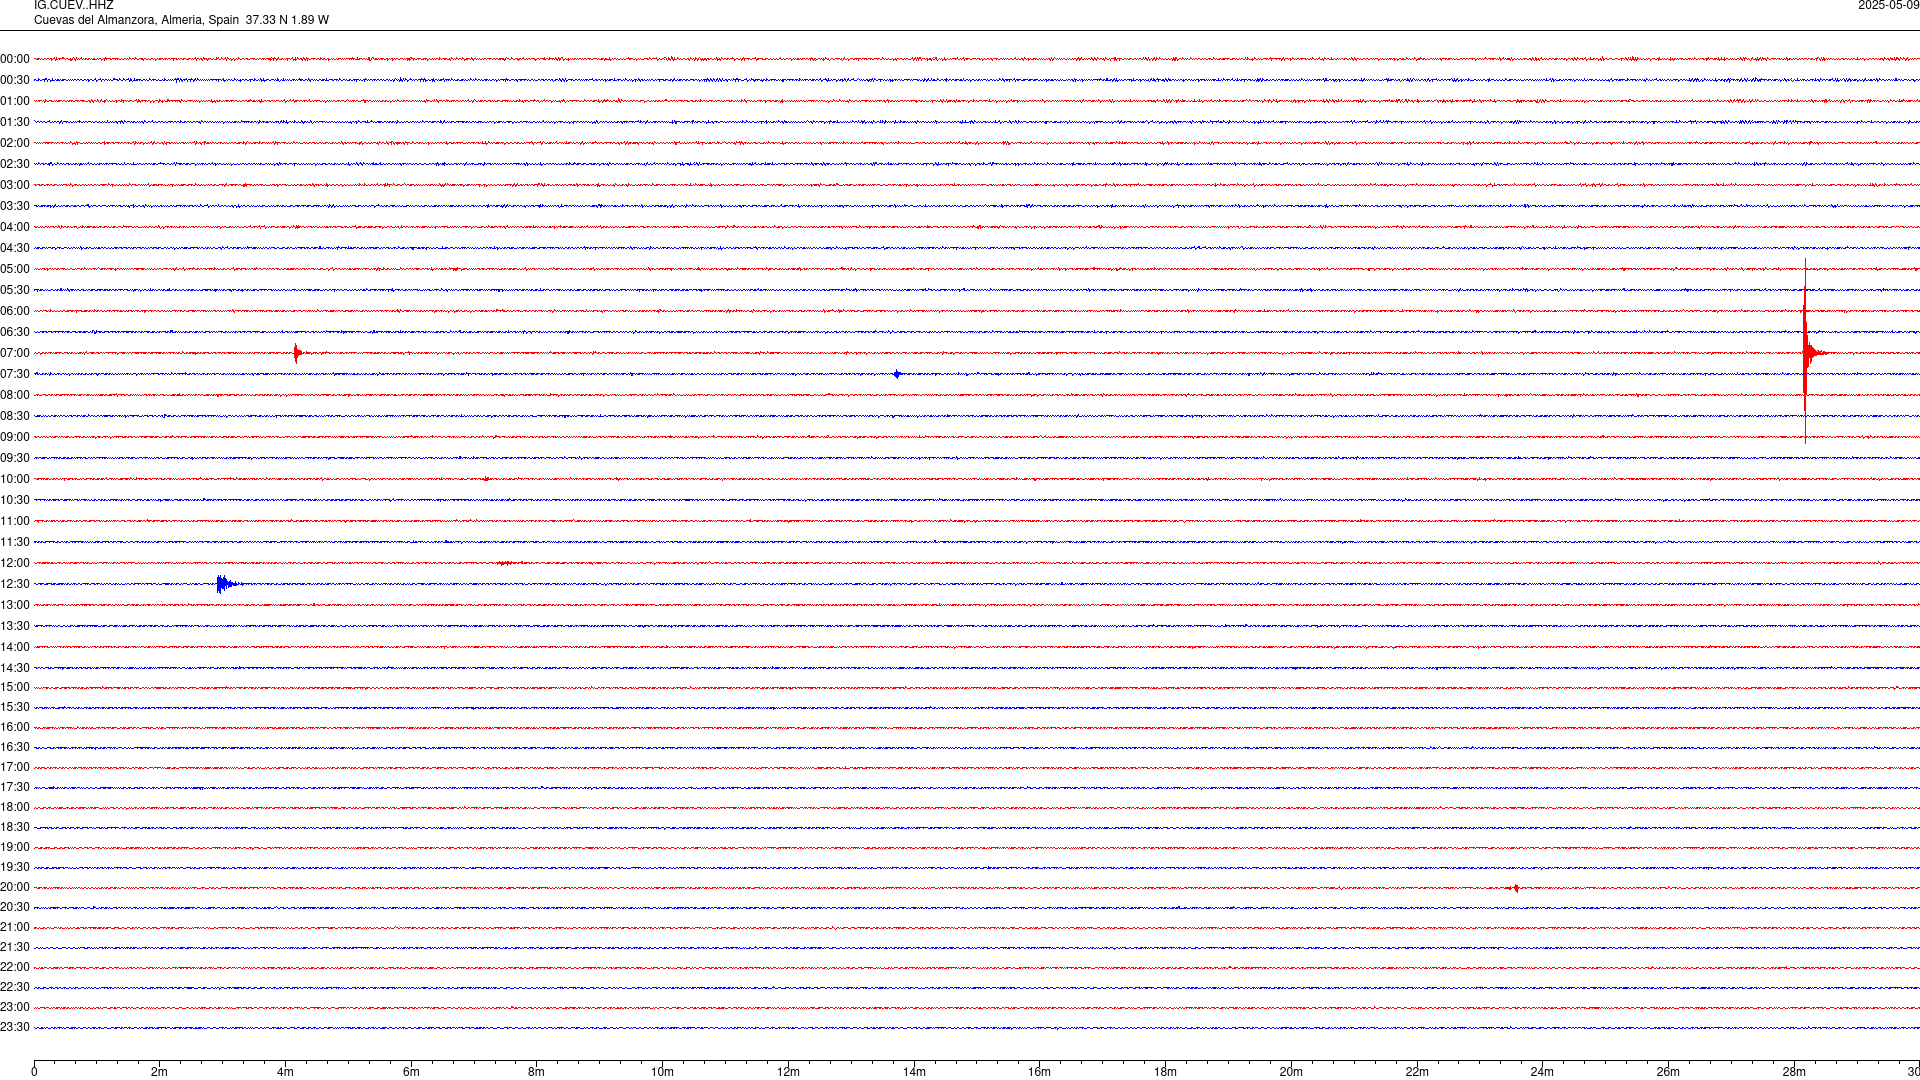Image resolution: width=1920 pixels, height=1080 pixels.
Task: Click the small red blip on the 10:00 trace
Action: [486, 479]
